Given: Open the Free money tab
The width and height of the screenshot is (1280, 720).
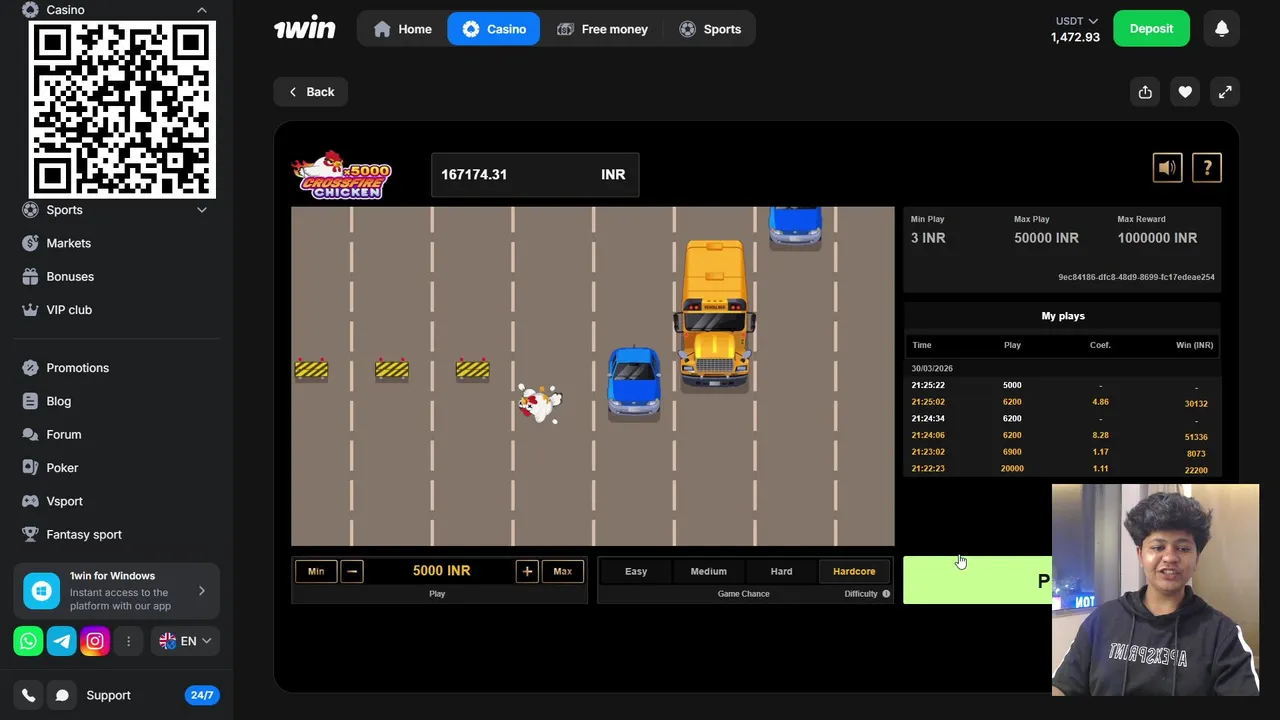Looking at the screenshot, I should [x=602, y=29].
